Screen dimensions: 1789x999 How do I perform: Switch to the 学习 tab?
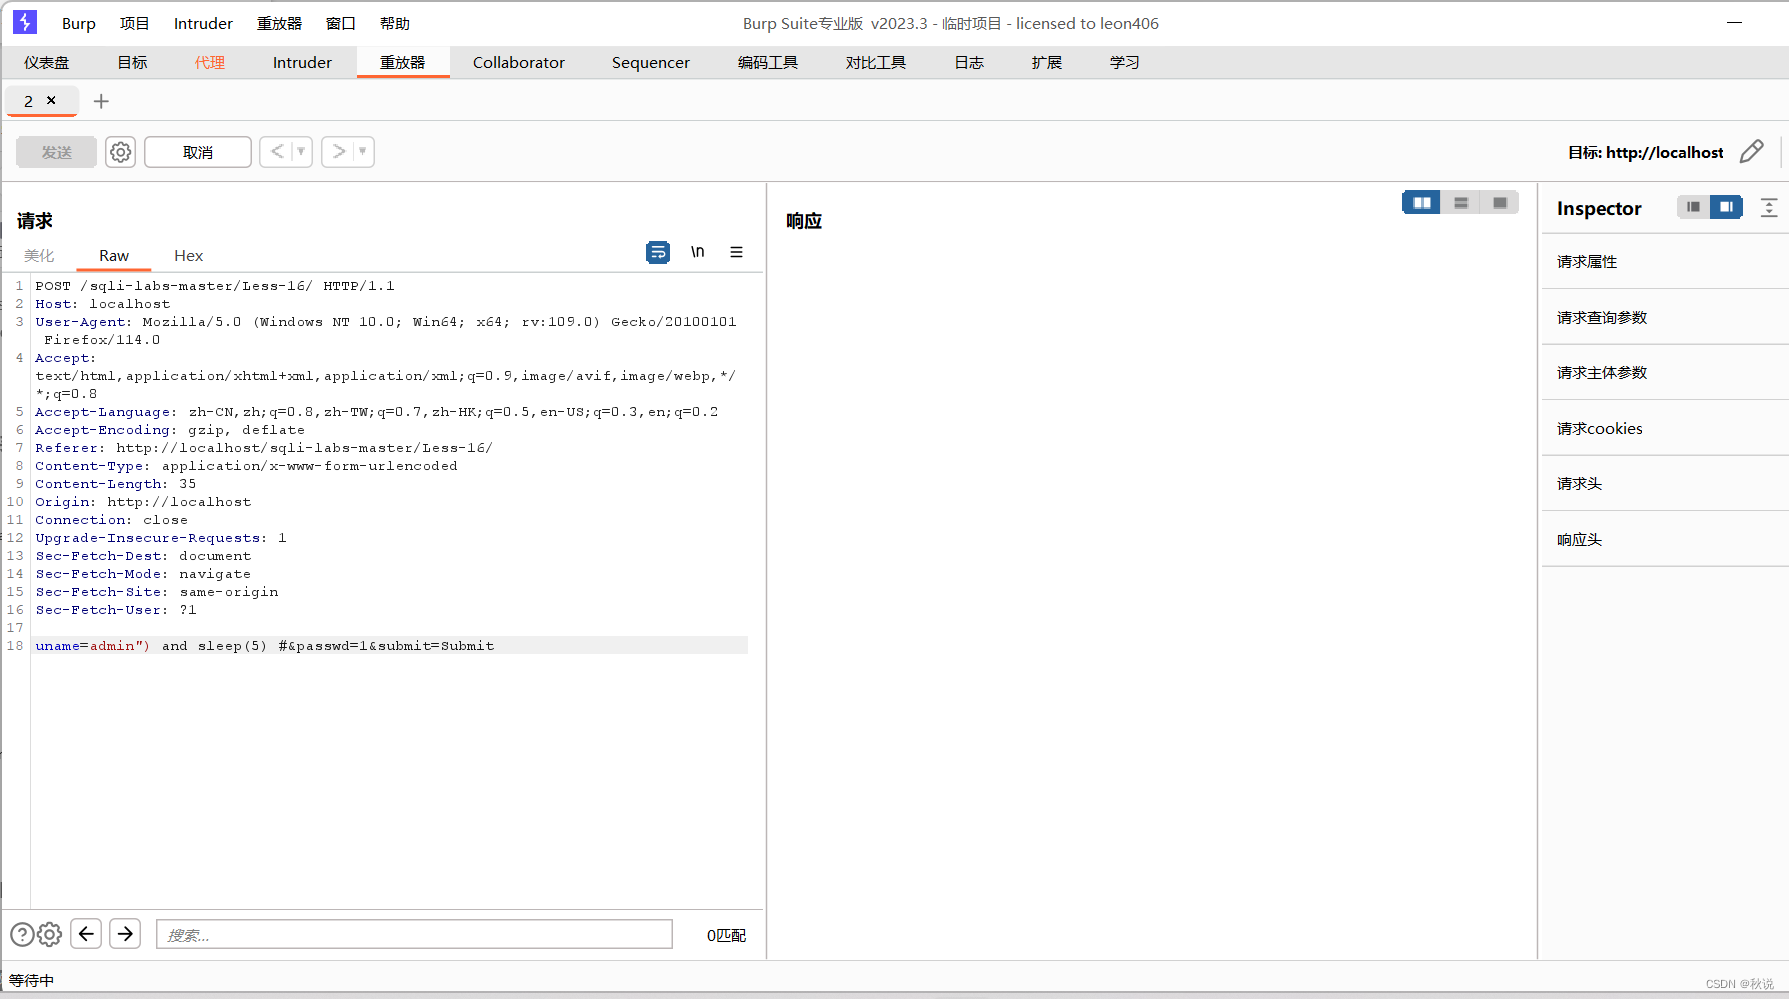[x=1125, y=62]
